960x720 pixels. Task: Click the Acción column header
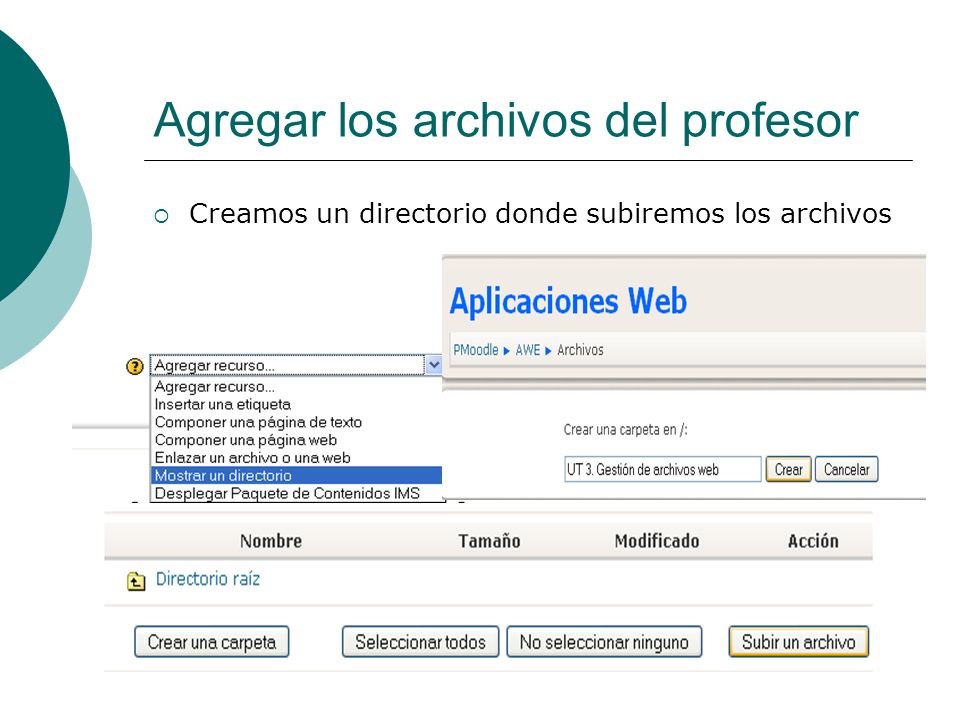(813, 541)
